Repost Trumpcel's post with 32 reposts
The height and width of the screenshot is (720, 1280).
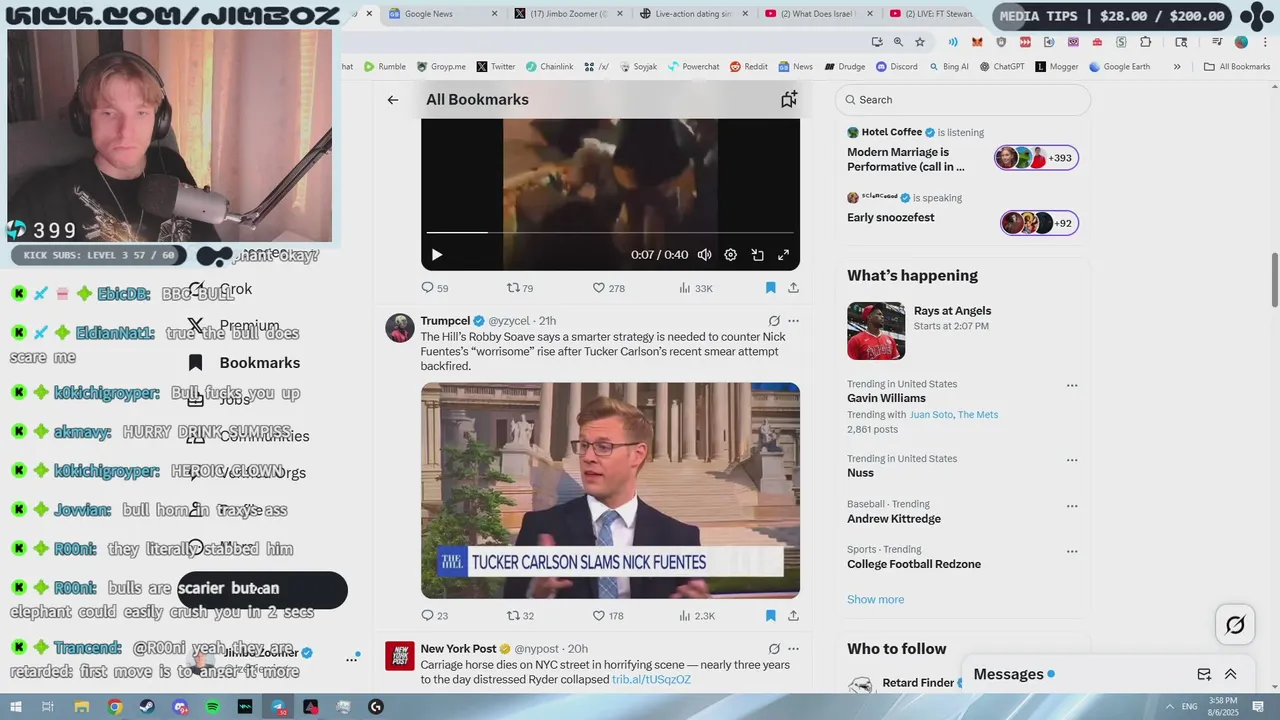click(x=520, y=616)
